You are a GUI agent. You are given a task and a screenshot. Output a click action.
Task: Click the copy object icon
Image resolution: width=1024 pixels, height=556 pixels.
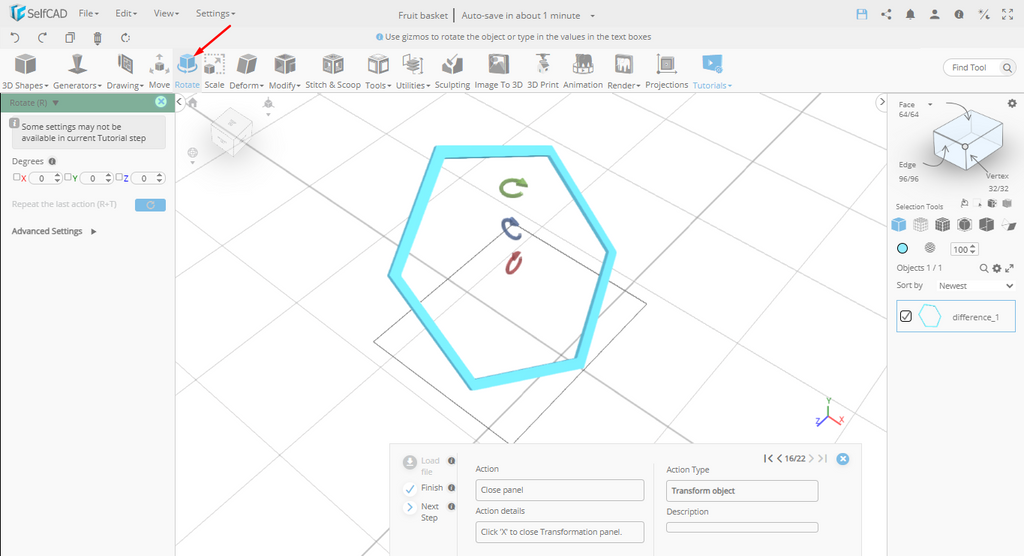pyautogui.click(x=70, y=37)
